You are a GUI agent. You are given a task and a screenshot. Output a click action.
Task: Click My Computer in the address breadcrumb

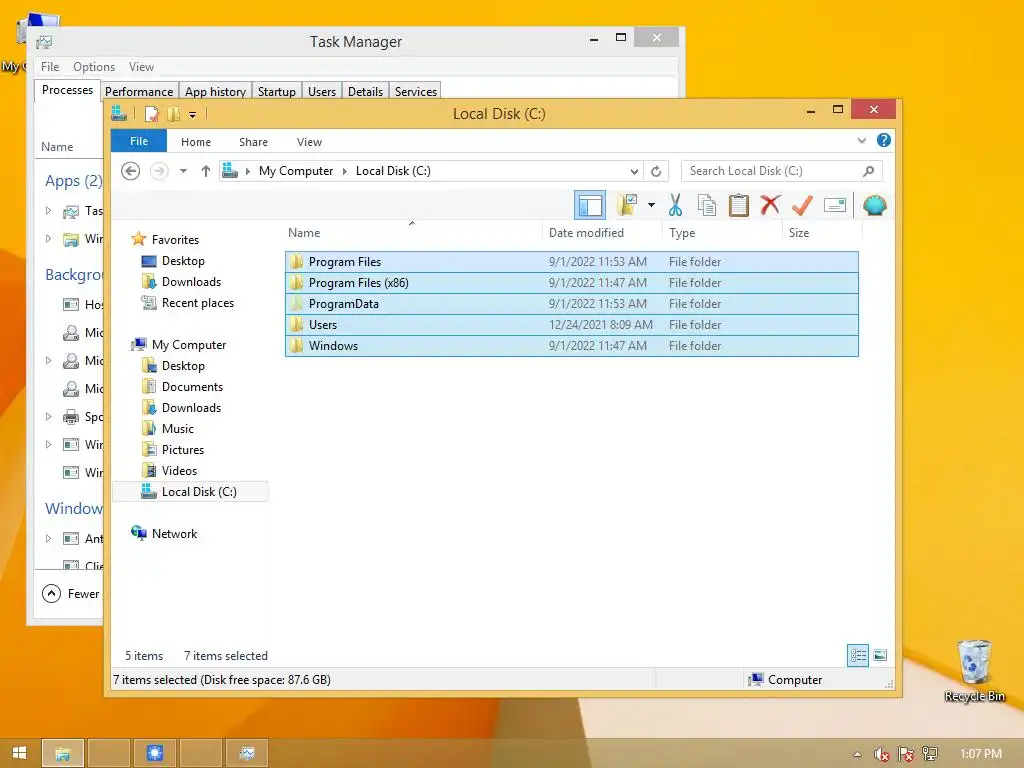point(296,171)
